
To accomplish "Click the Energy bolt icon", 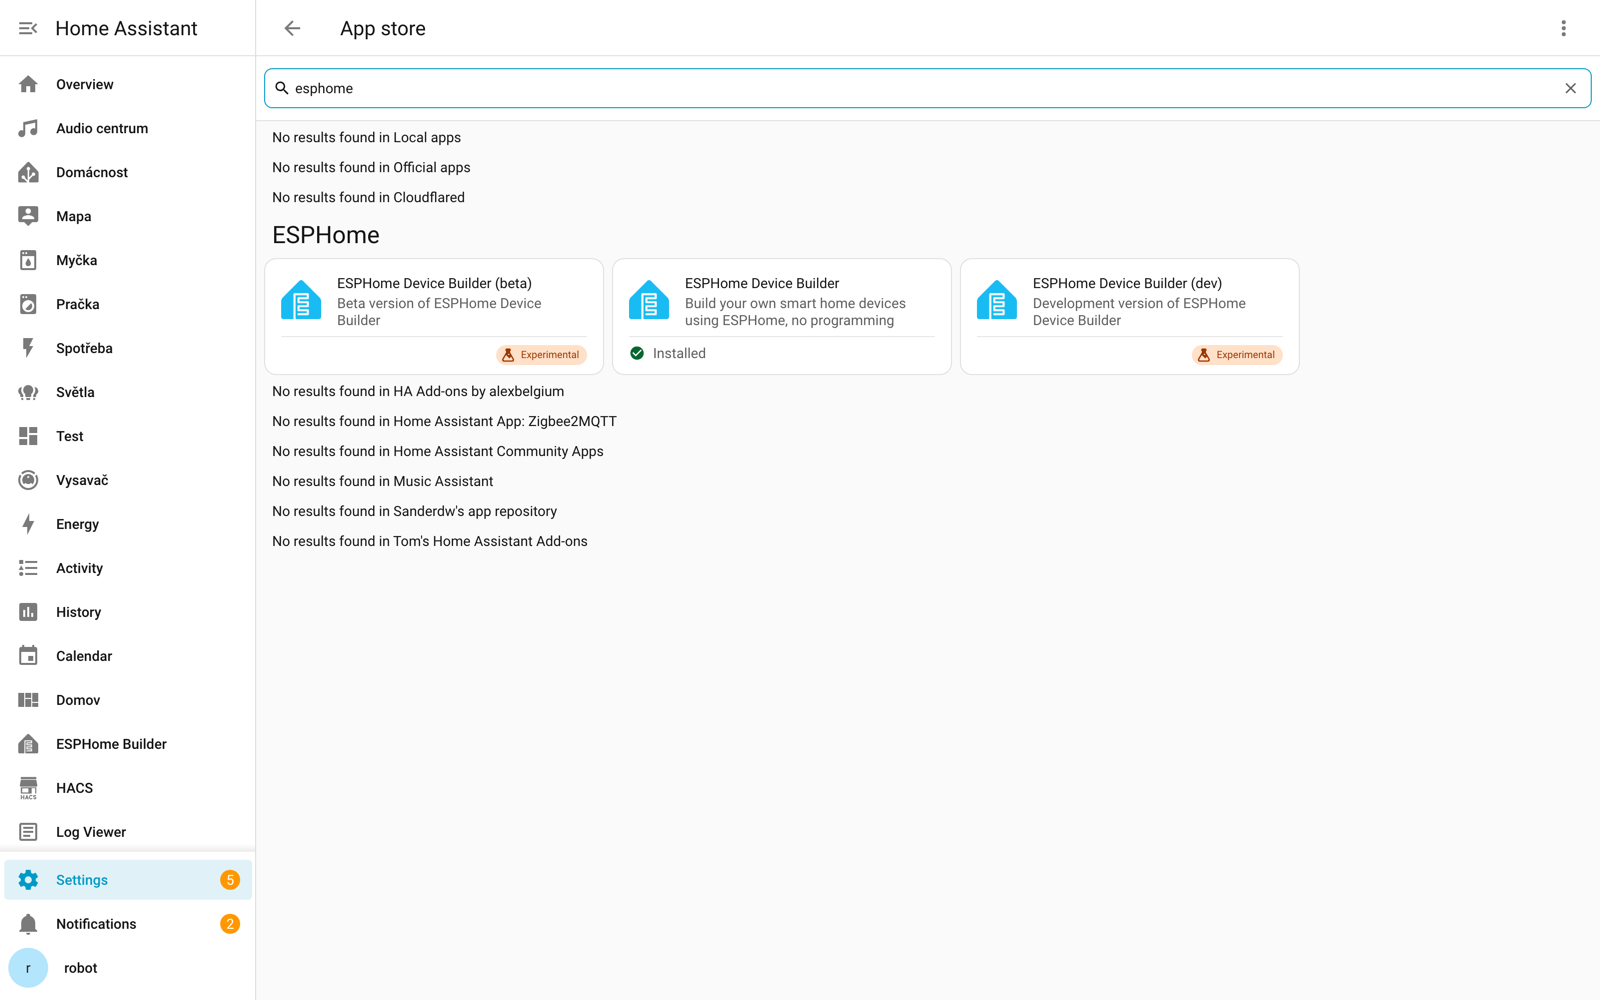I will (28, 524).
